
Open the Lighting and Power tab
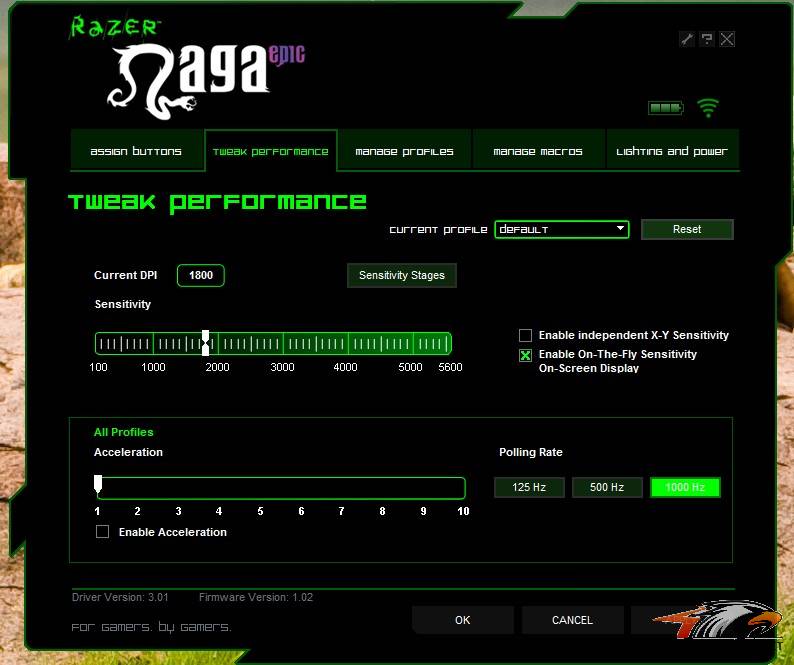(672, 151)
